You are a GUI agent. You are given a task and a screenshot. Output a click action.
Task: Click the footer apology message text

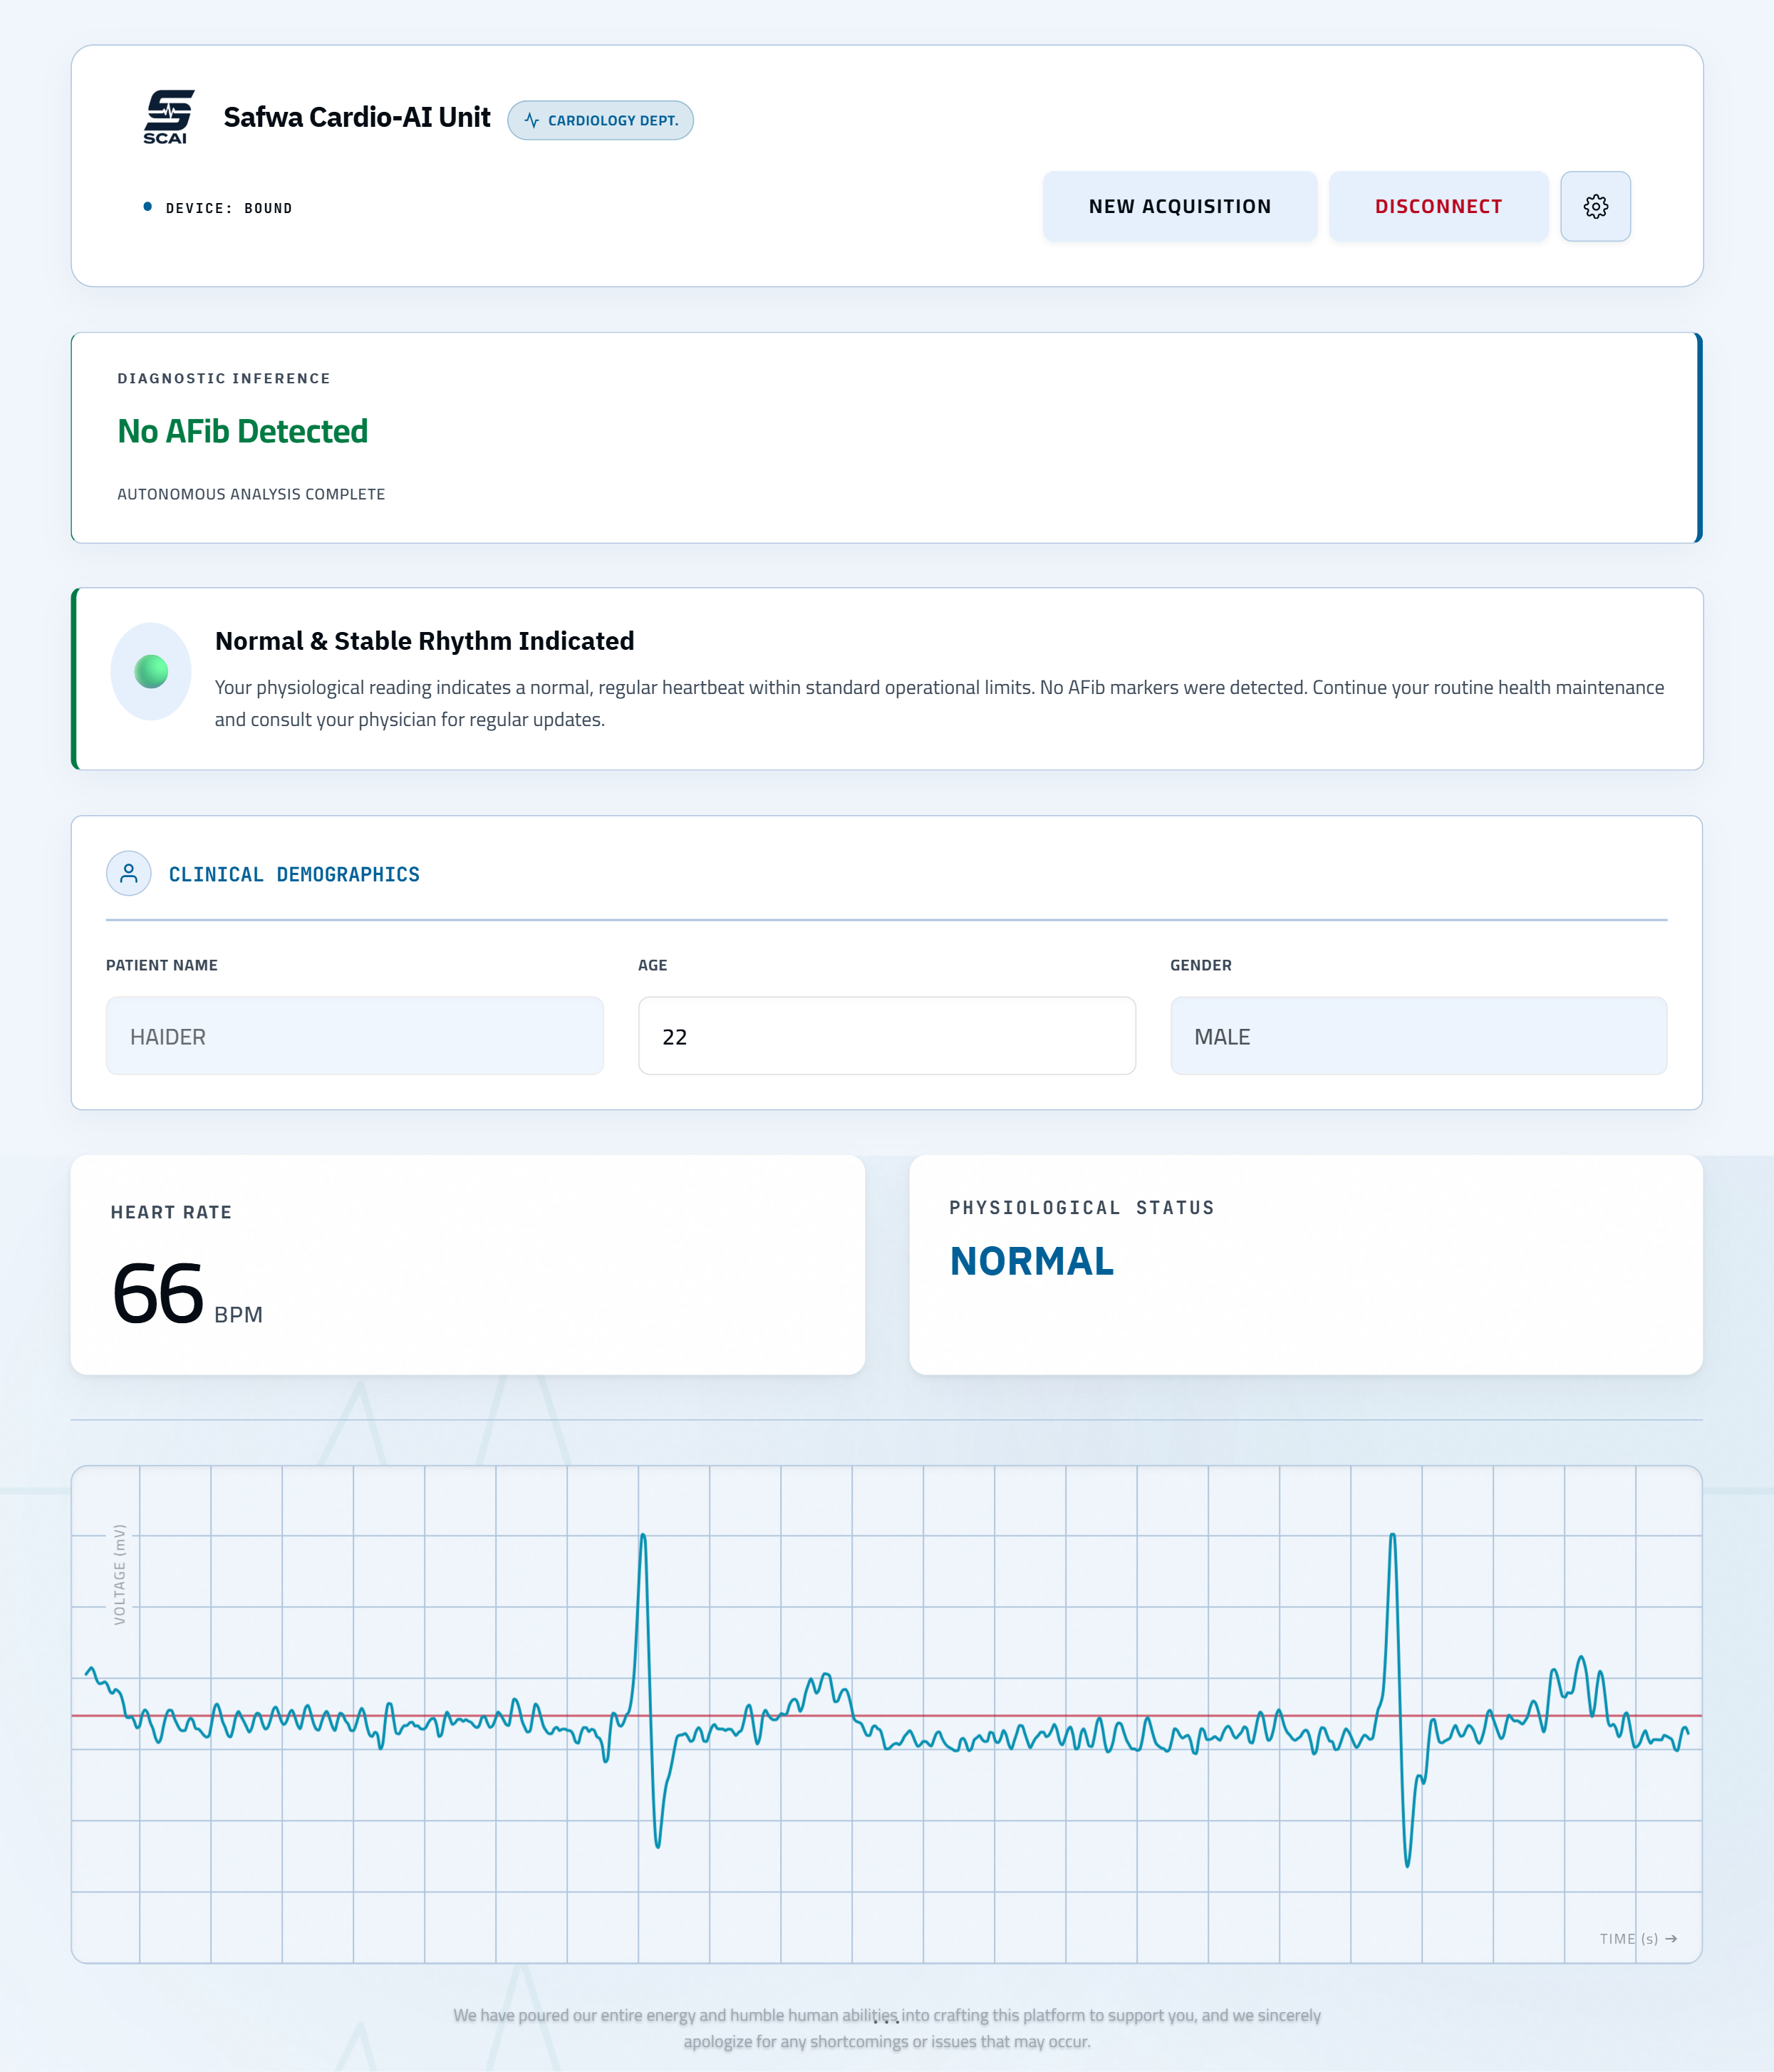click(x=887, y=2028)
